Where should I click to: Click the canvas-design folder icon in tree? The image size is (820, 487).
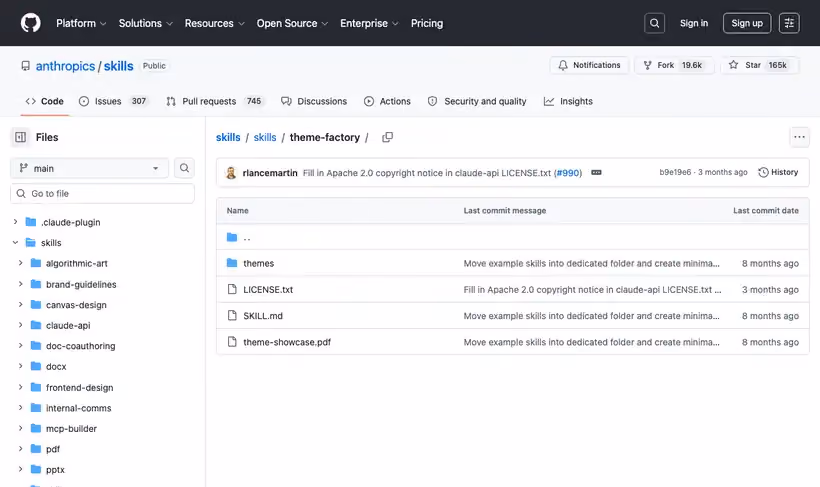tap(36, 304)
